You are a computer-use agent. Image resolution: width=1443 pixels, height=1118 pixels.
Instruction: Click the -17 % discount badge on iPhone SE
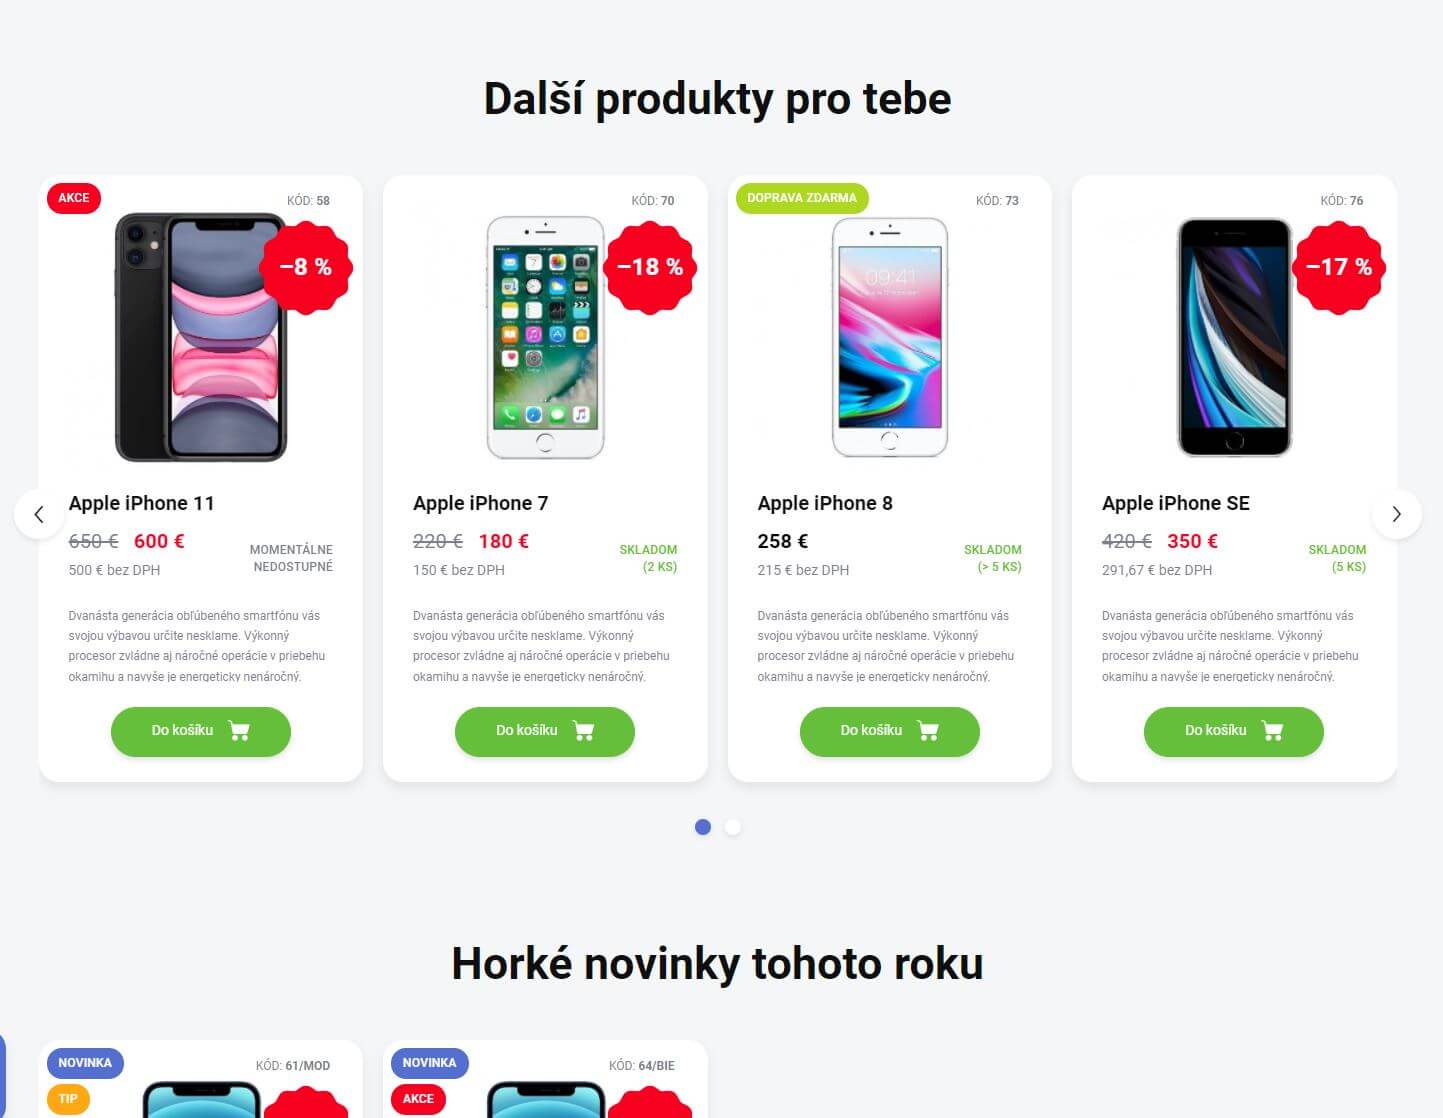pyautogui.click(x=1339, y=267)
